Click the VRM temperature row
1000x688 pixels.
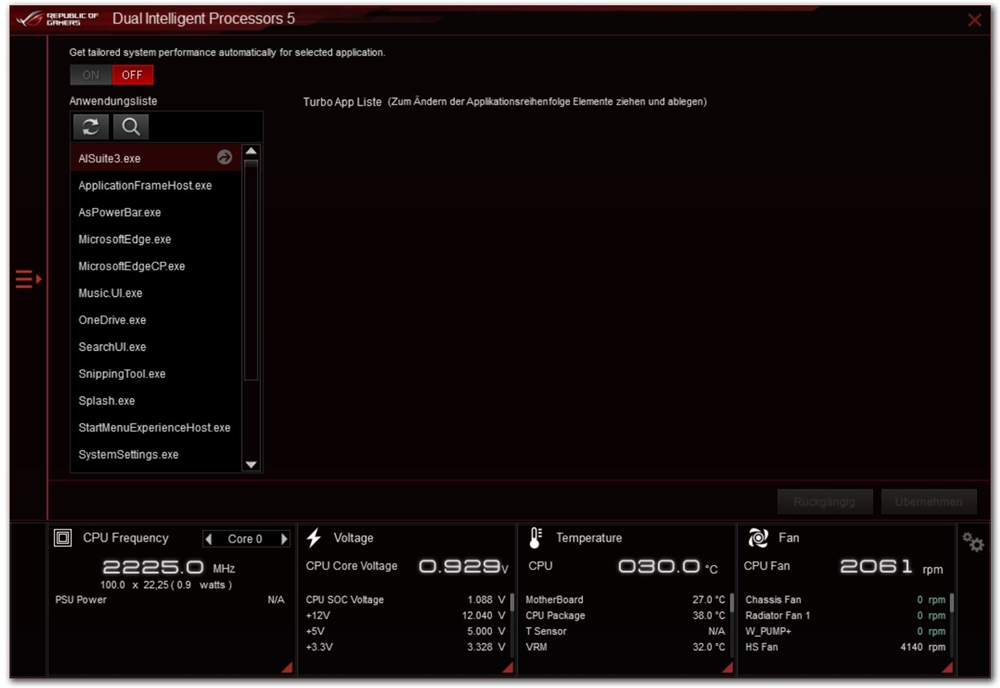coord(626,647)
